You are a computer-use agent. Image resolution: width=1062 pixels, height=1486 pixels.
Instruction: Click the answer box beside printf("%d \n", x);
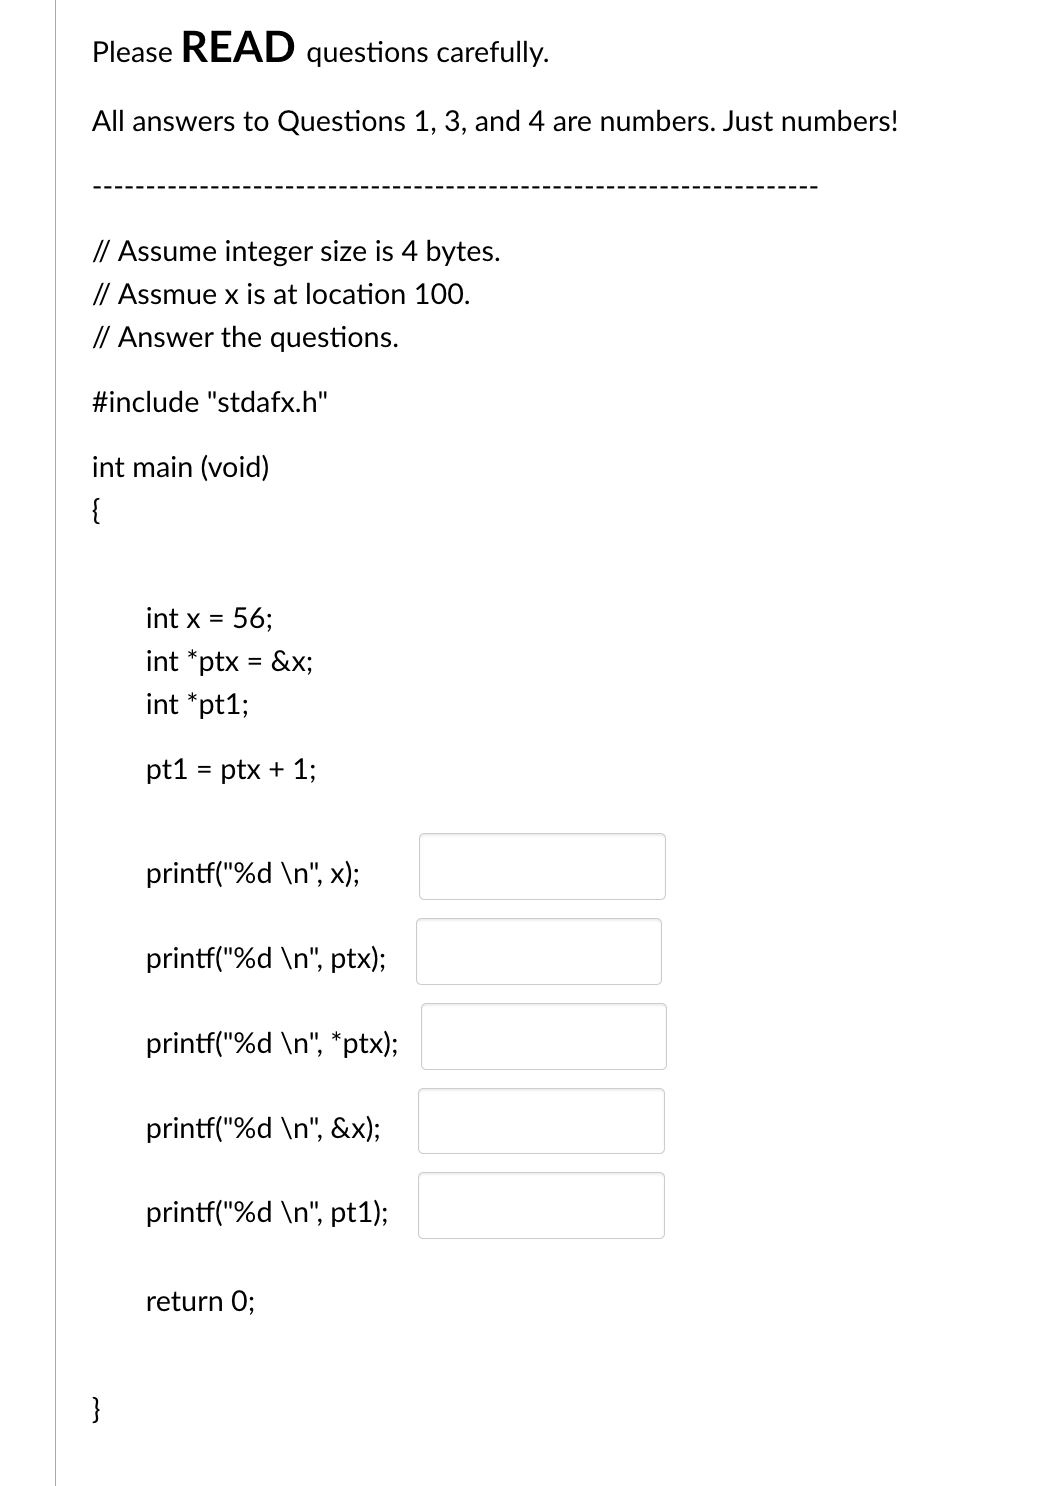tap(543, 867)
